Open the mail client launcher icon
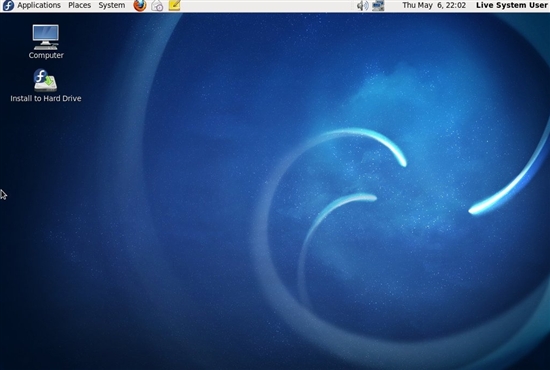550x370 pixels. click(157, 5)
